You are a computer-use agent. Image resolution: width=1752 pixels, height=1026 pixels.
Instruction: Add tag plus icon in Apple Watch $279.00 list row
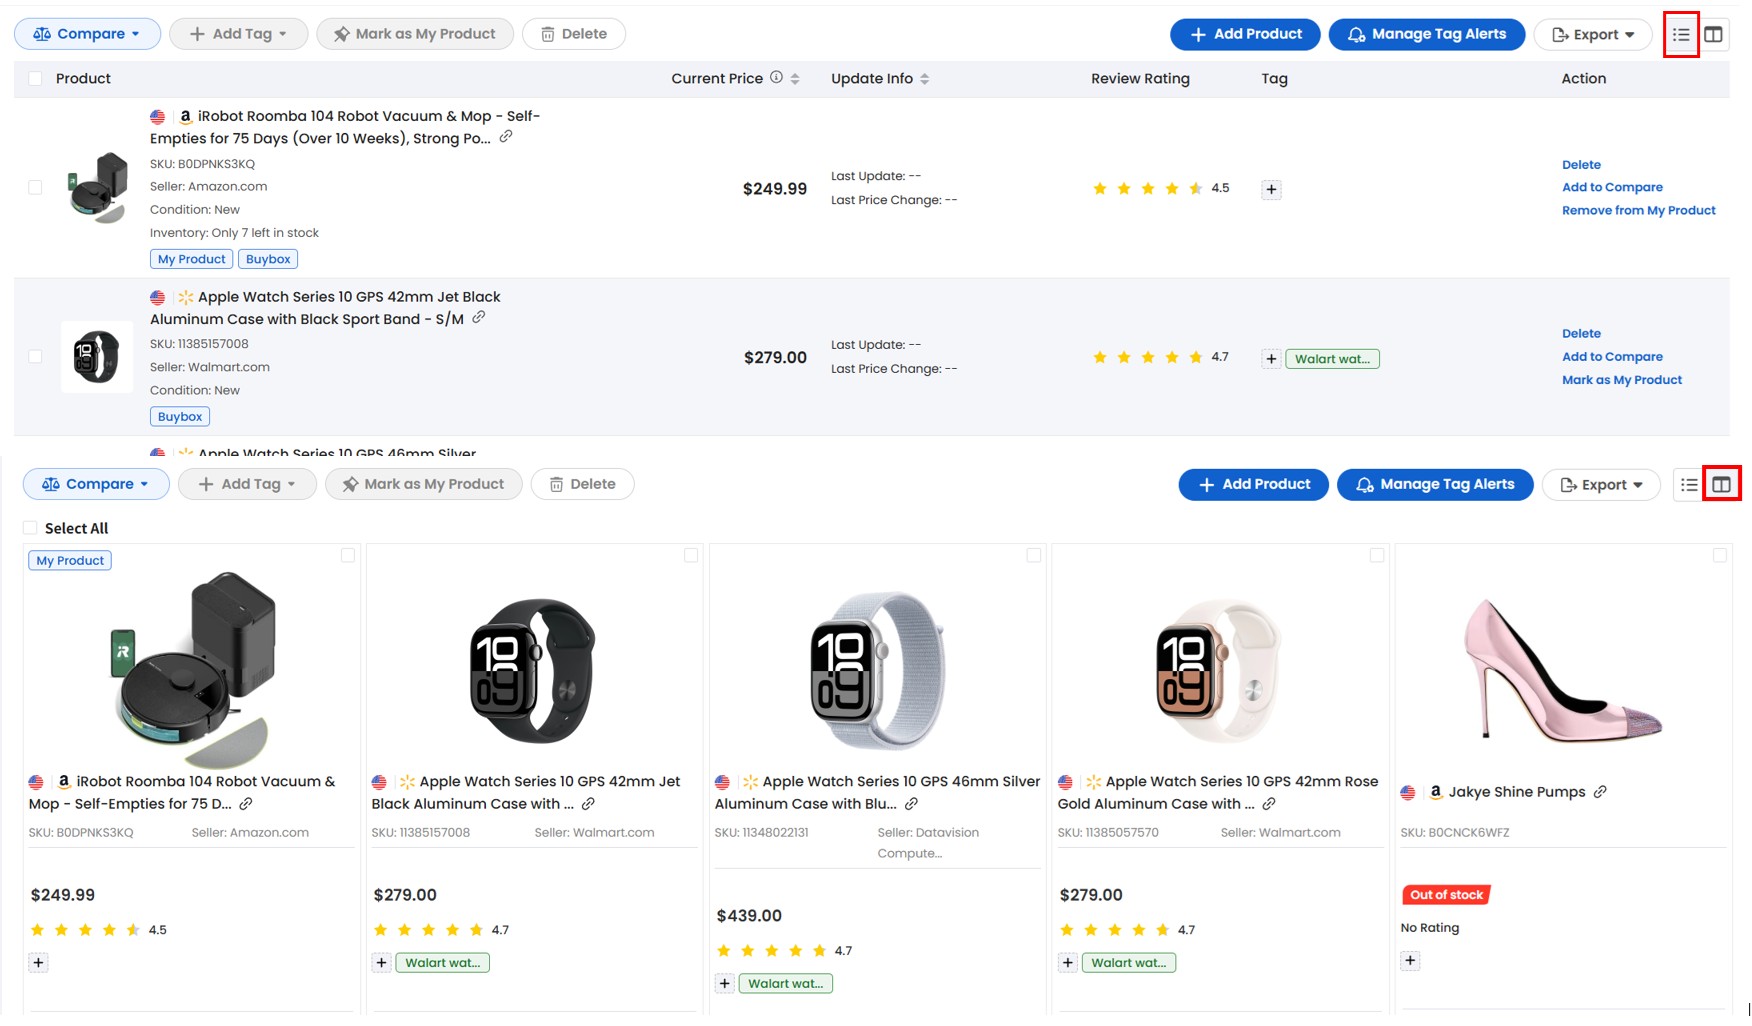pos(1271,359)
